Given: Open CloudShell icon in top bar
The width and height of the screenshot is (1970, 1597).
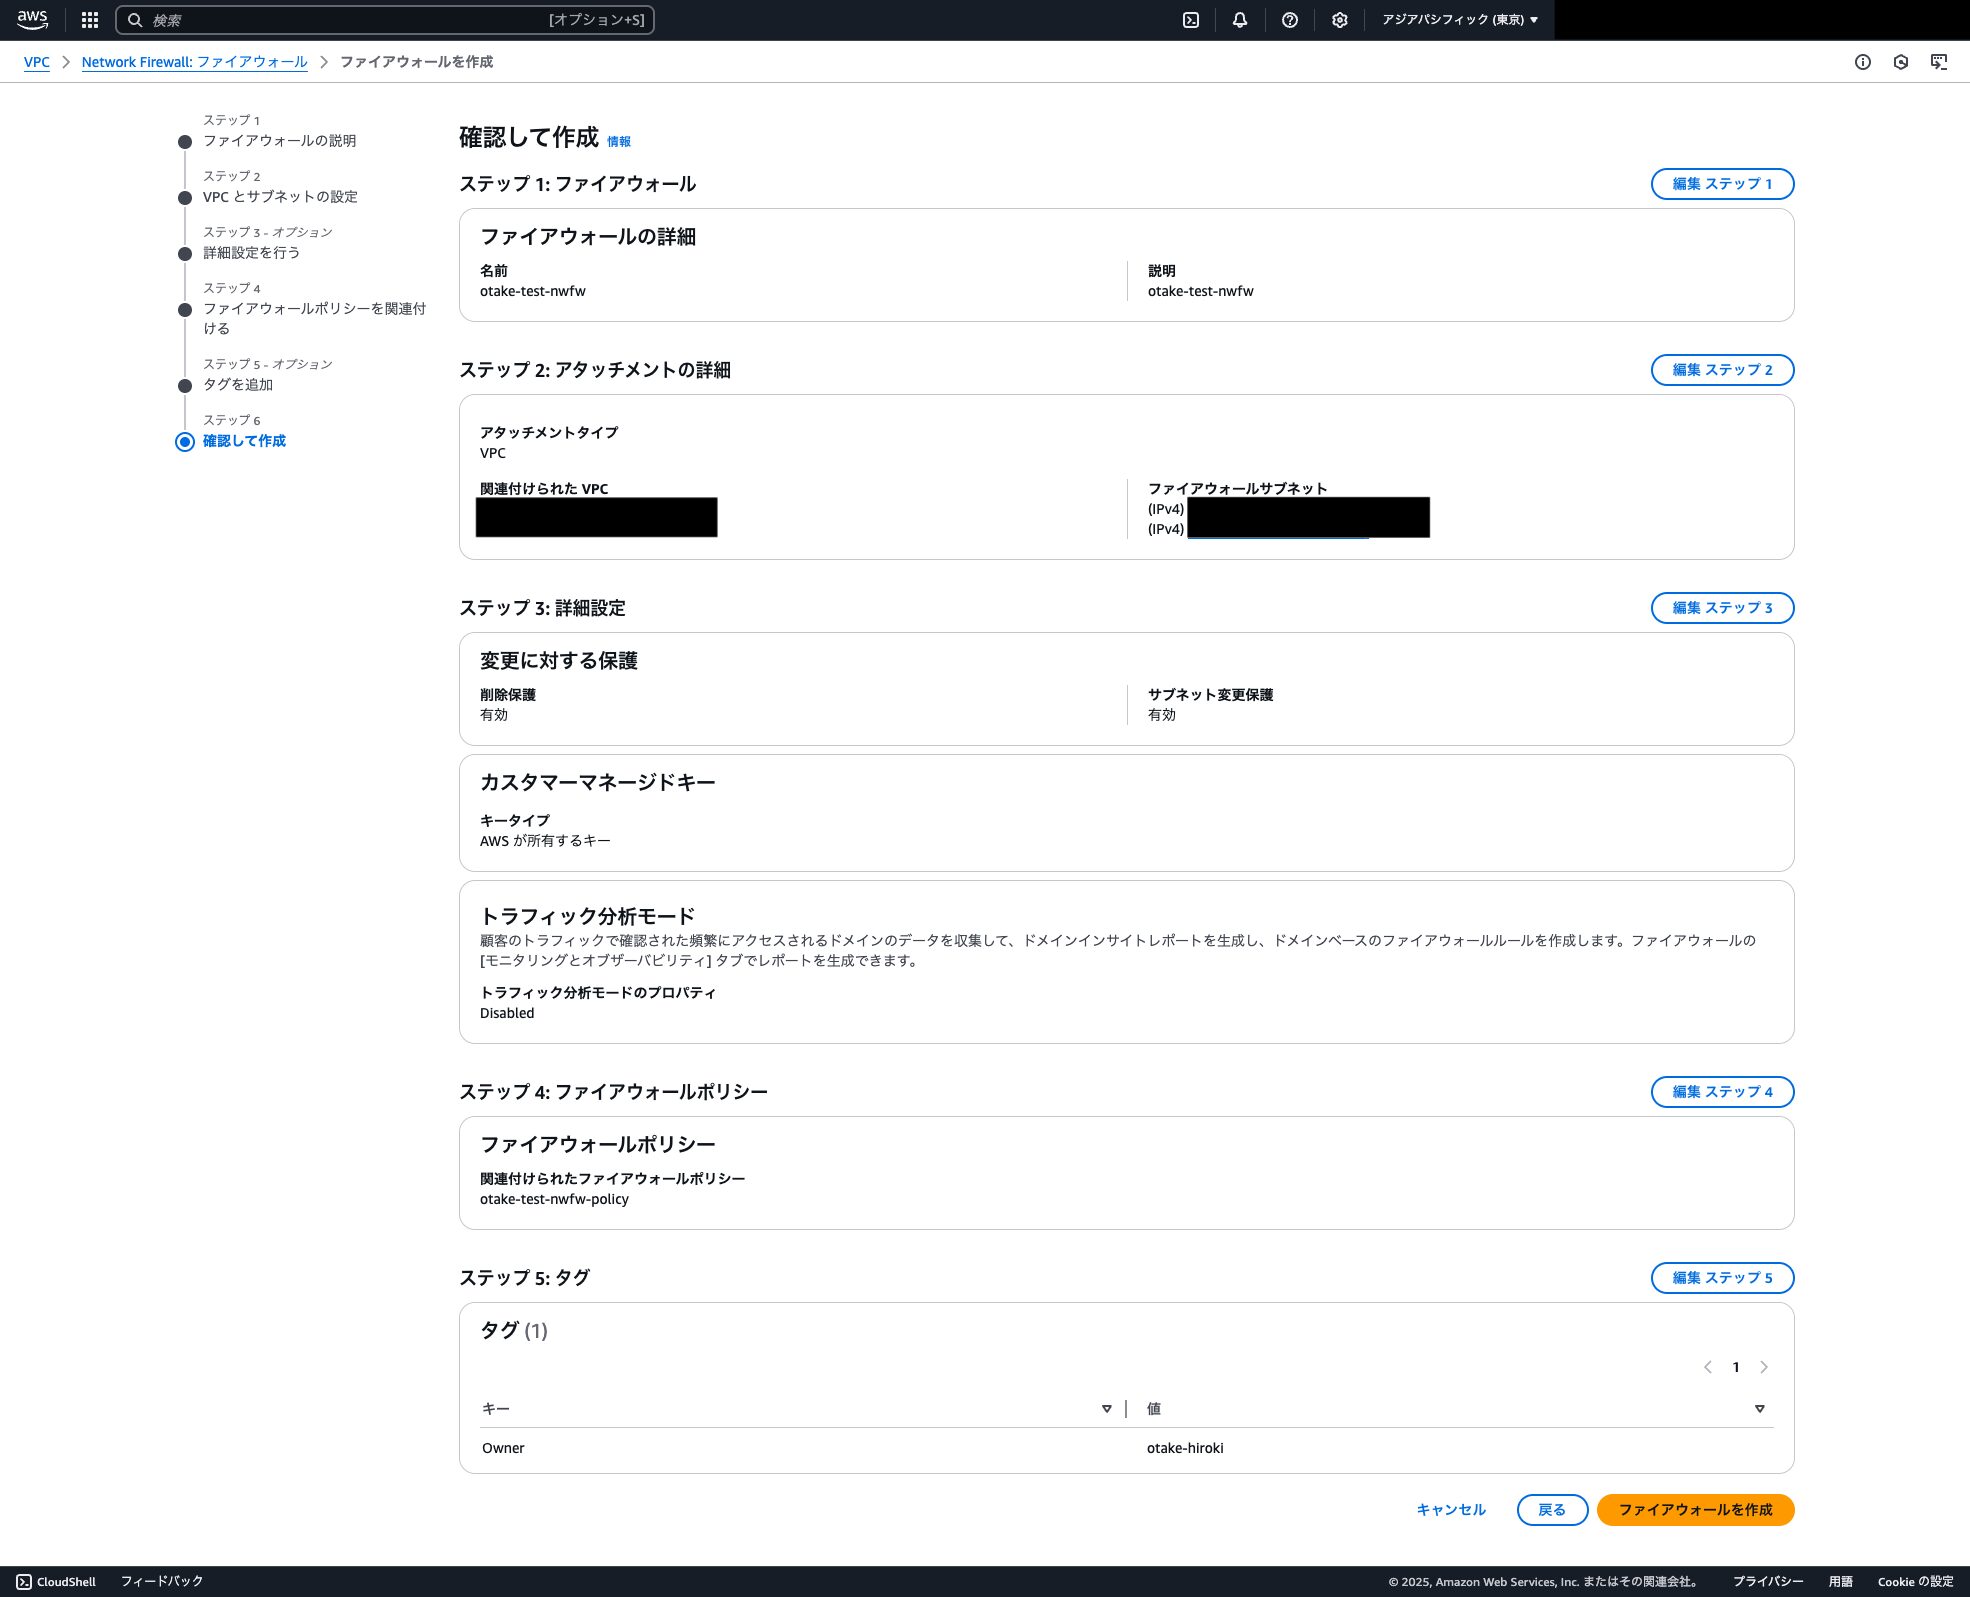Looking at the screenshot, I should pos(1191,20).
